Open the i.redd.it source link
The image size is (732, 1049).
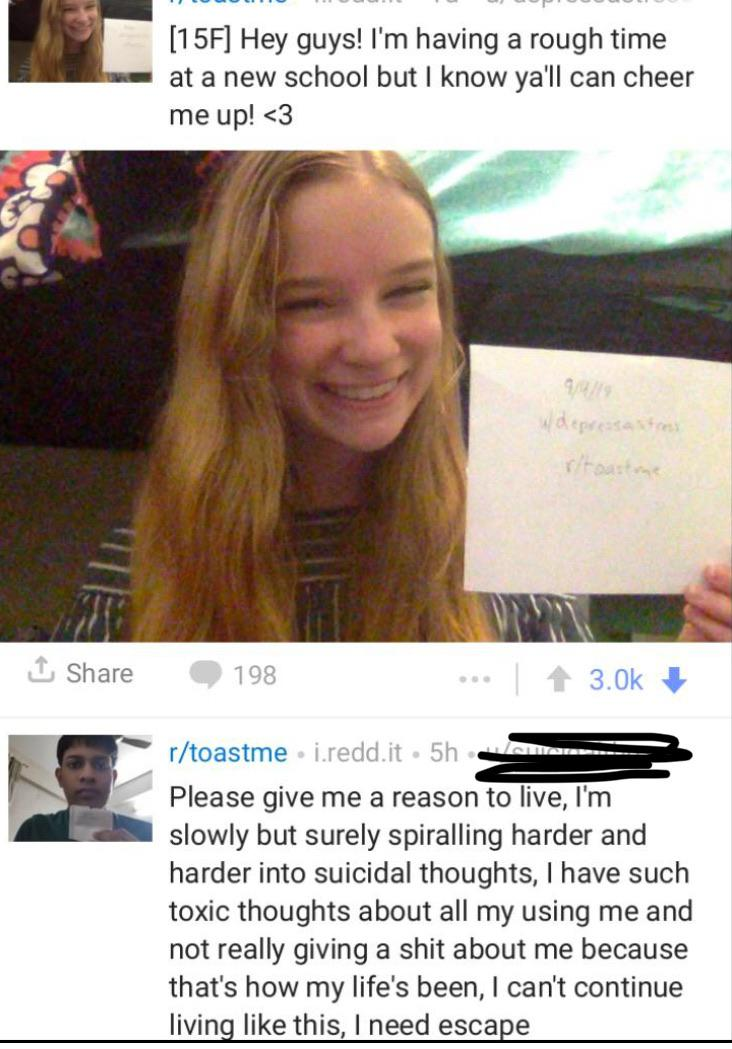pyautogui.click(x=357, y=753)
